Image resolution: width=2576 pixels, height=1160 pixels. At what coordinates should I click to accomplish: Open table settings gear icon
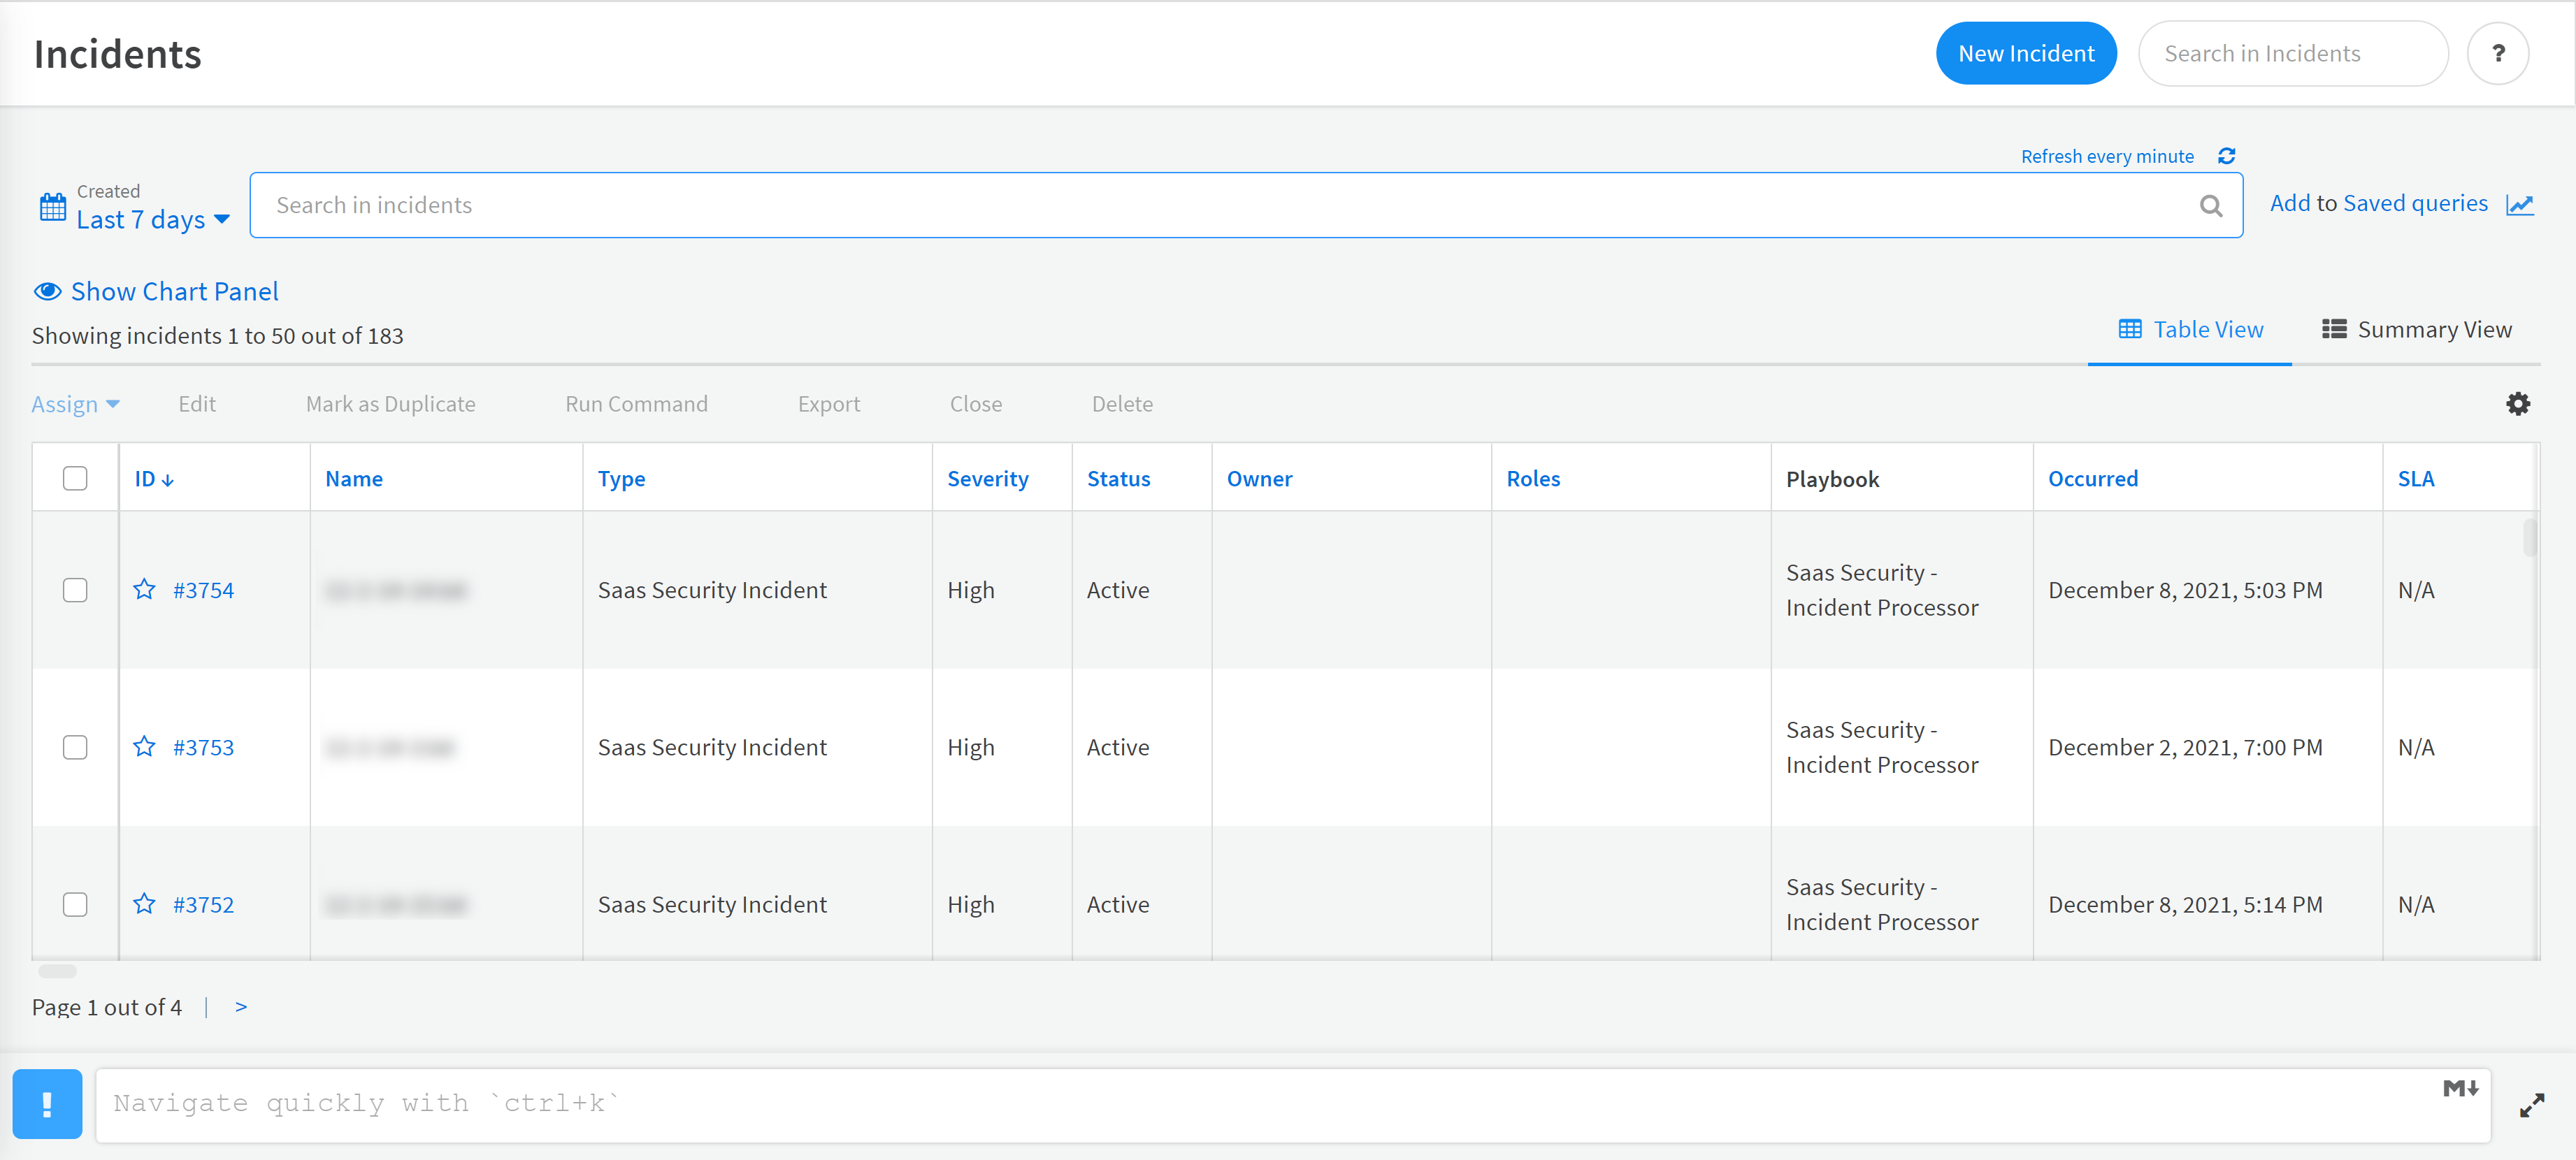click(2517, 404)
